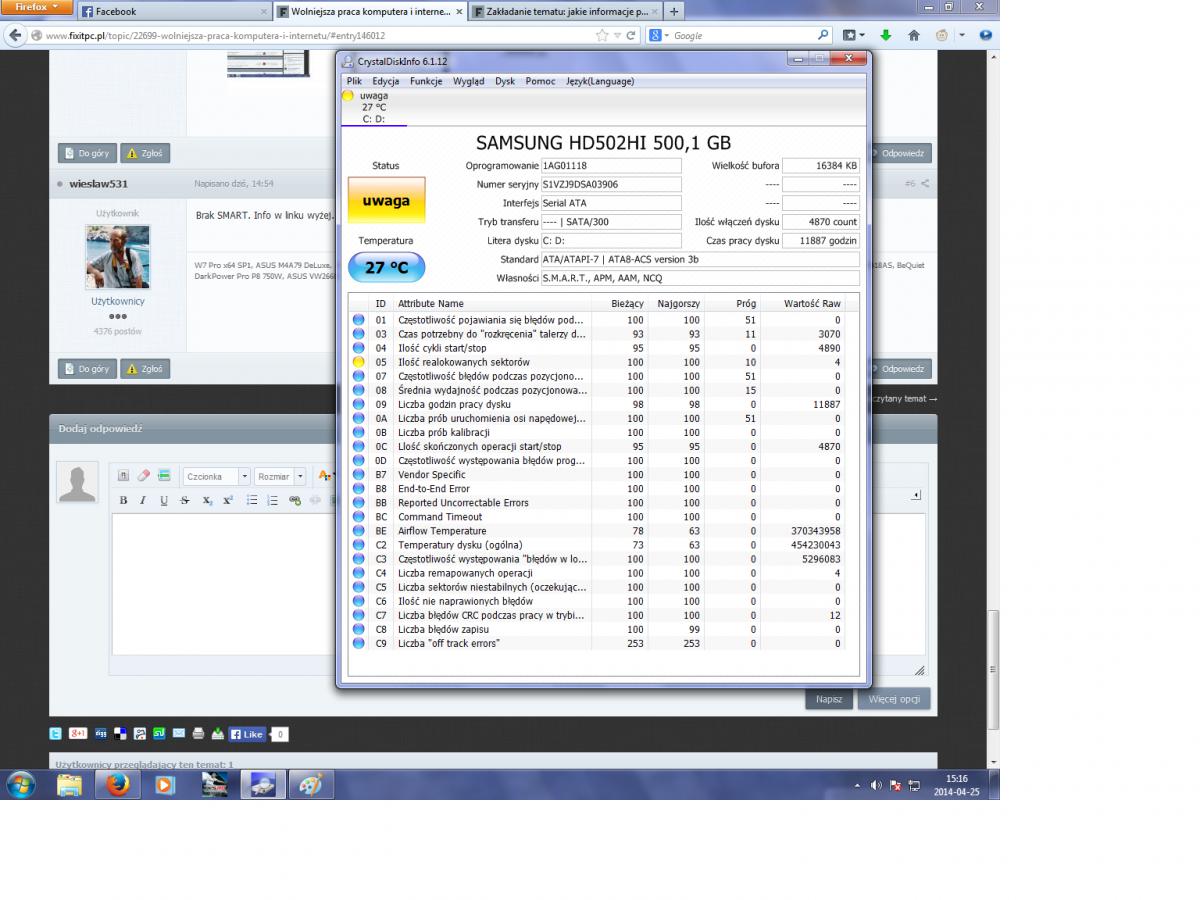The width and height of the screenshot is (1200, 900).
Task: Open the Rozmiar font size dropdown
Action: click(282, 477)
